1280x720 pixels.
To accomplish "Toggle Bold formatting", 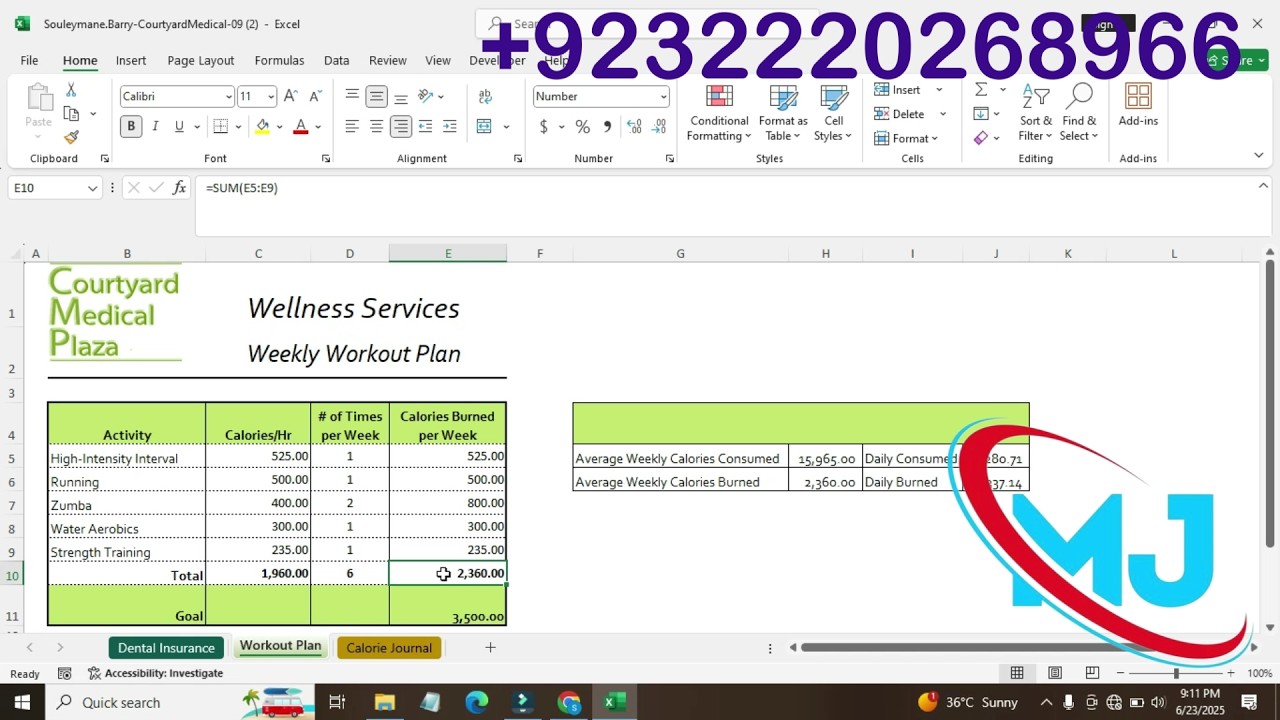I will pyautogui.click(x=131, y=127).
